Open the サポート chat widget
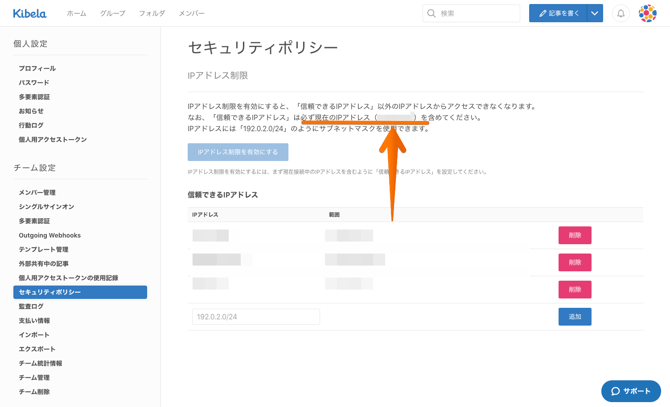The width and height of the screenshot is (670, 407). 630,391
